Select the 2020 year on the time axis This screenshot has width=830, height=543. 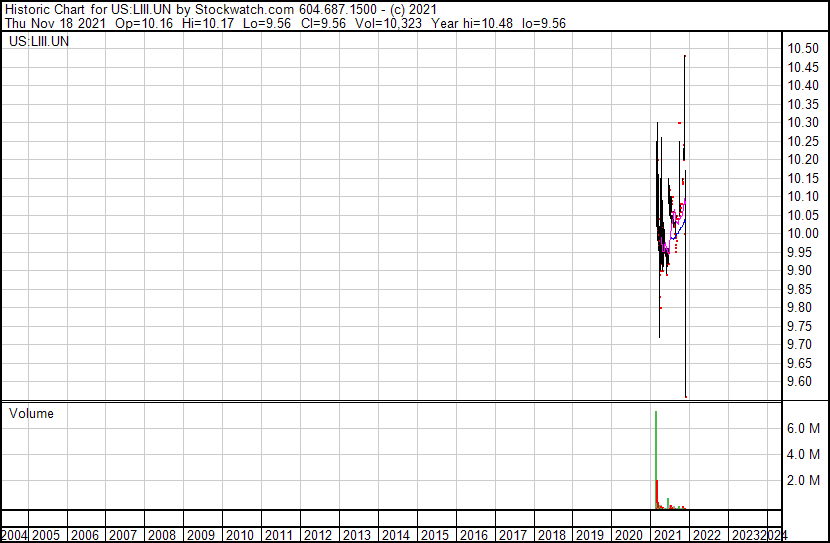click(629, 535)
